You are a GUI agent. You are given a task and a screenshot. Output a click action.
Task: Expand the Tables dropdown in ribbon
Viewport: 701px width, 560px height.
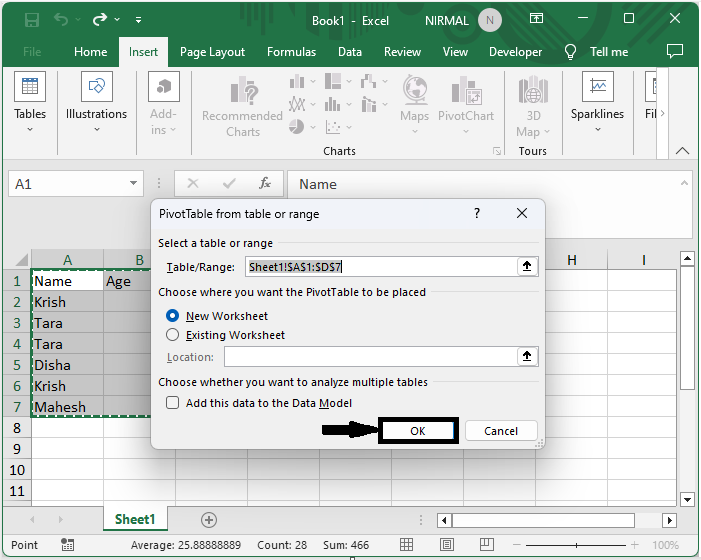coord(30,128)
